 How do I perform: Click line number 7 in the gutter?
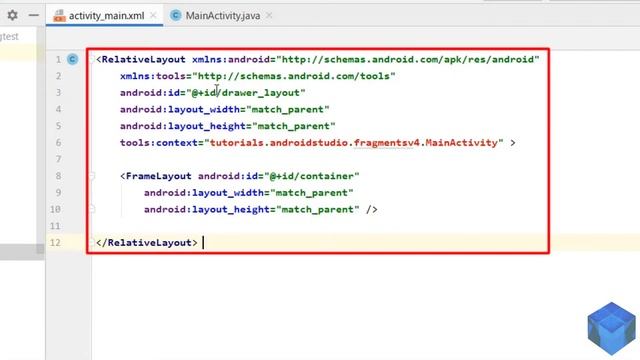pyautogui.click(x=58, y=159)
